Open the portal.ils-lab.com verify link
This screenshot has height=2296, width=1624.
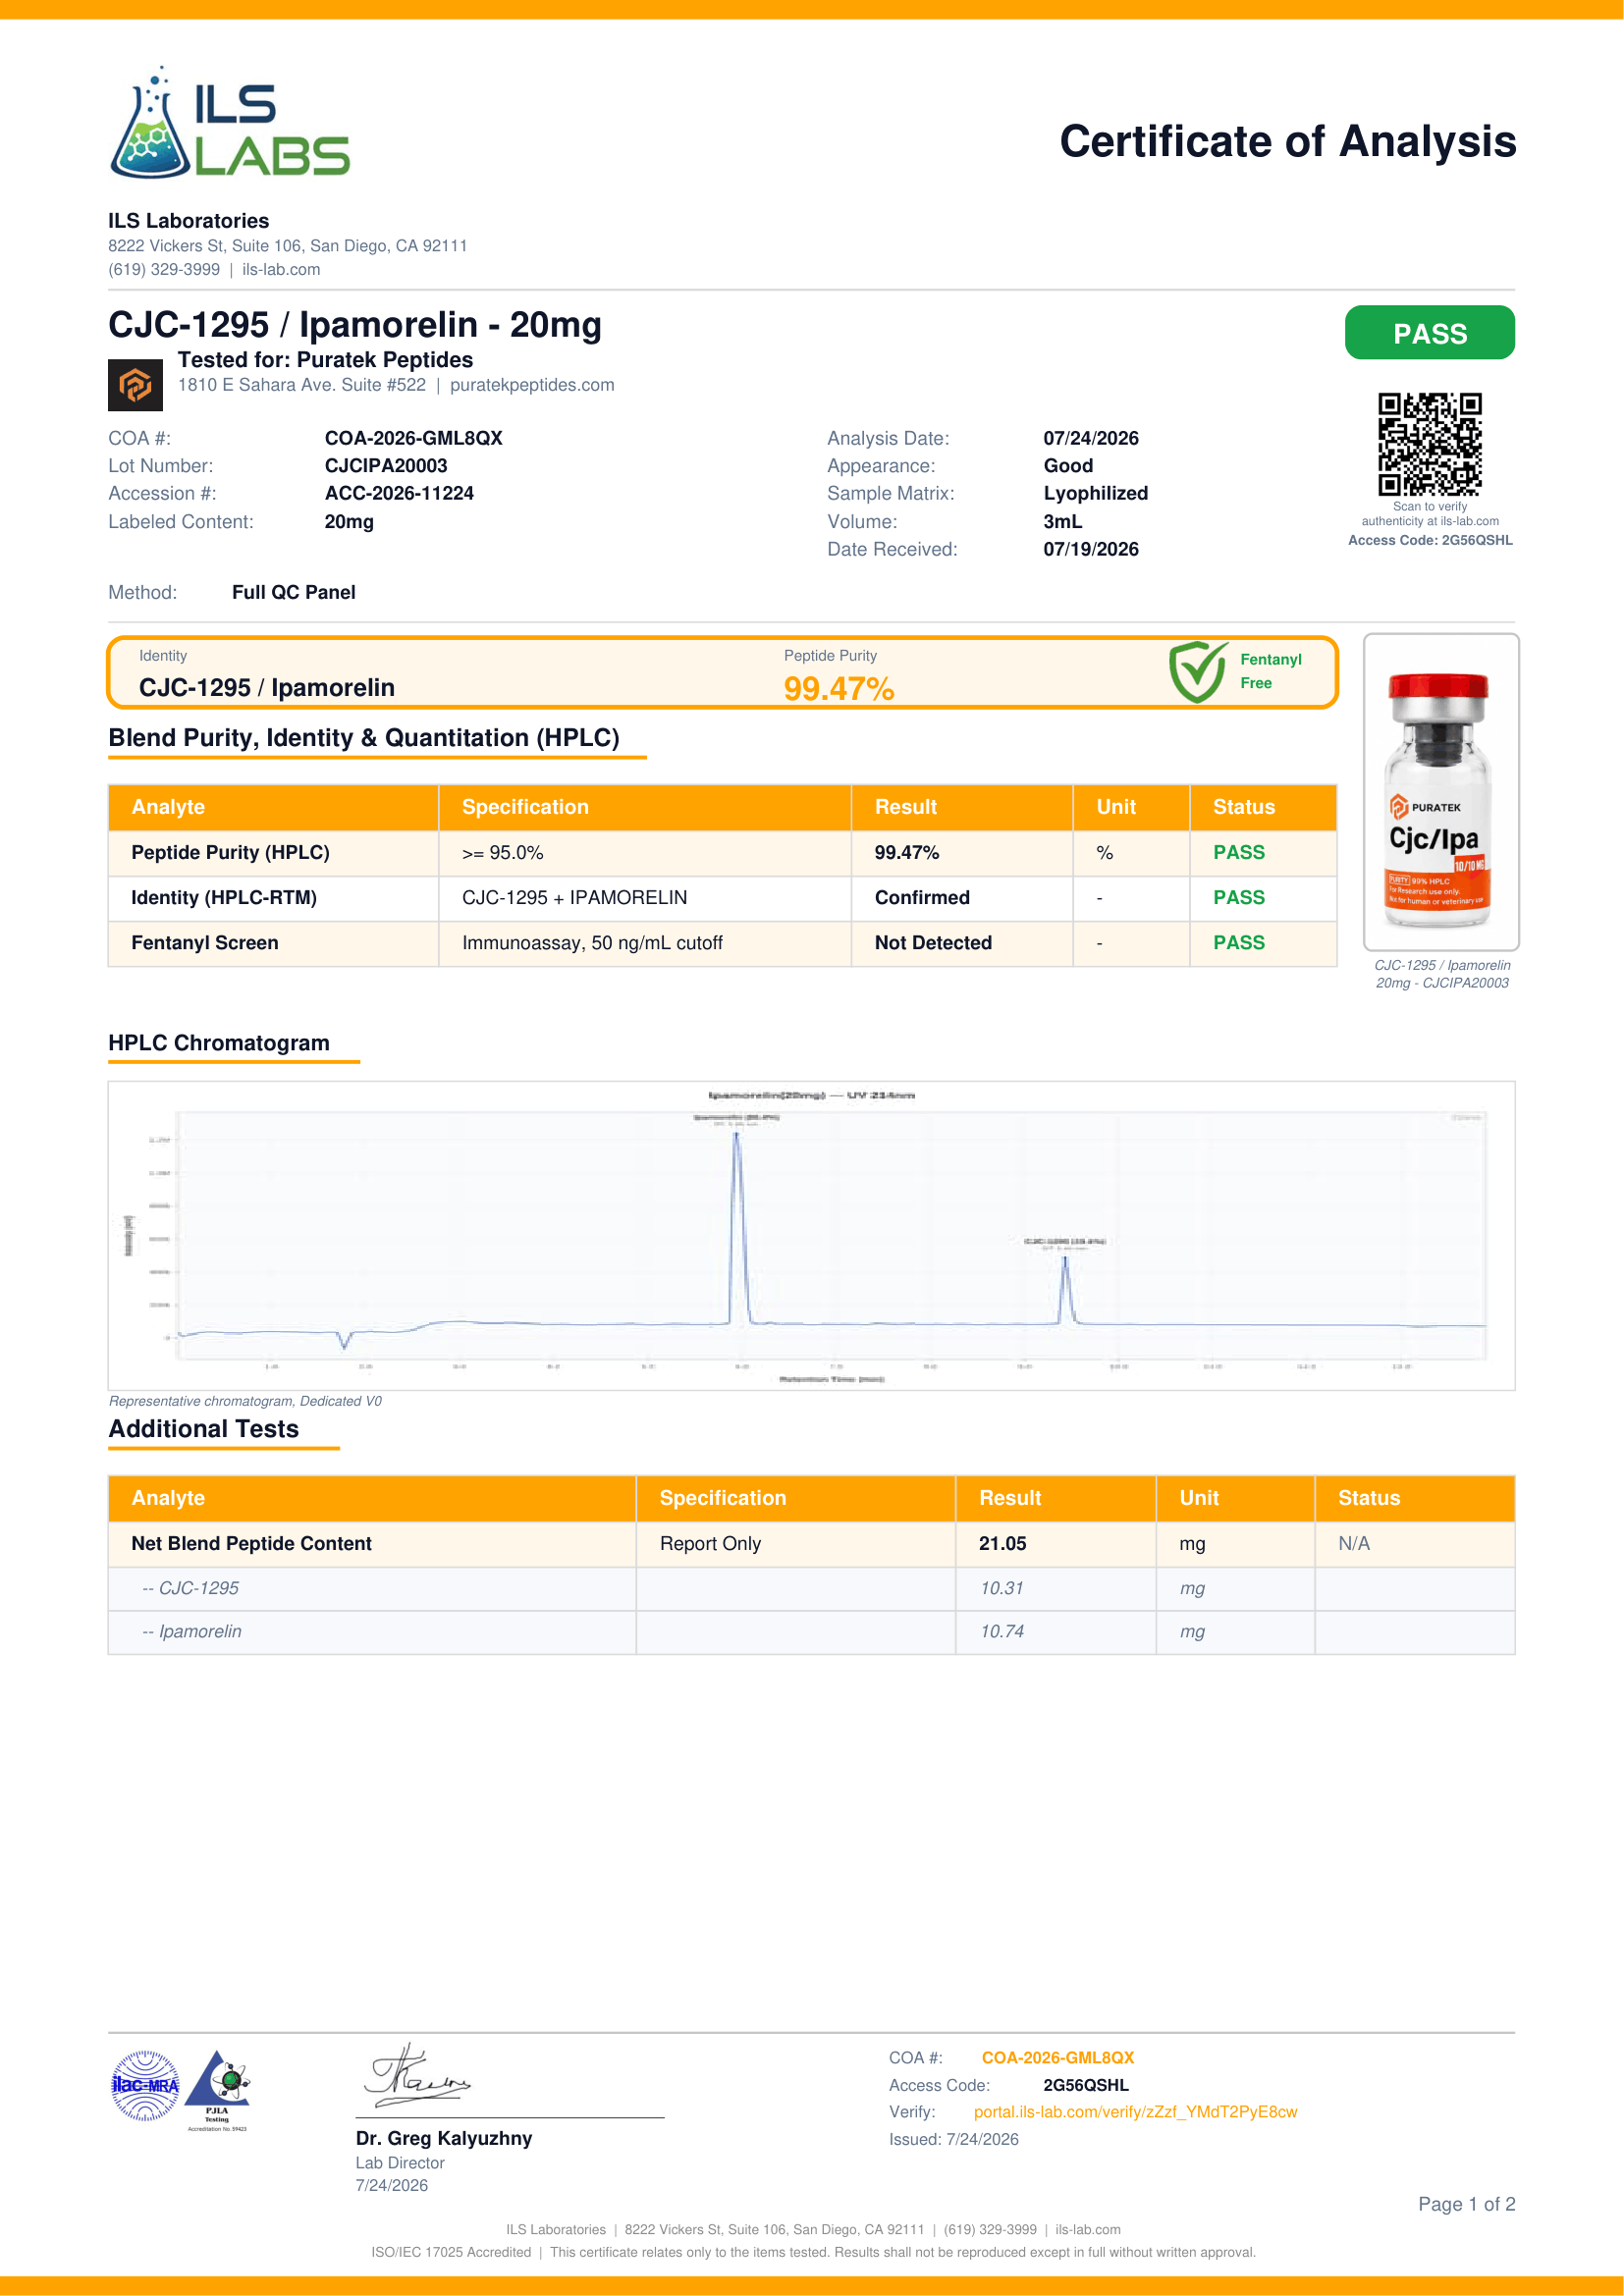pos(1135,2111)
